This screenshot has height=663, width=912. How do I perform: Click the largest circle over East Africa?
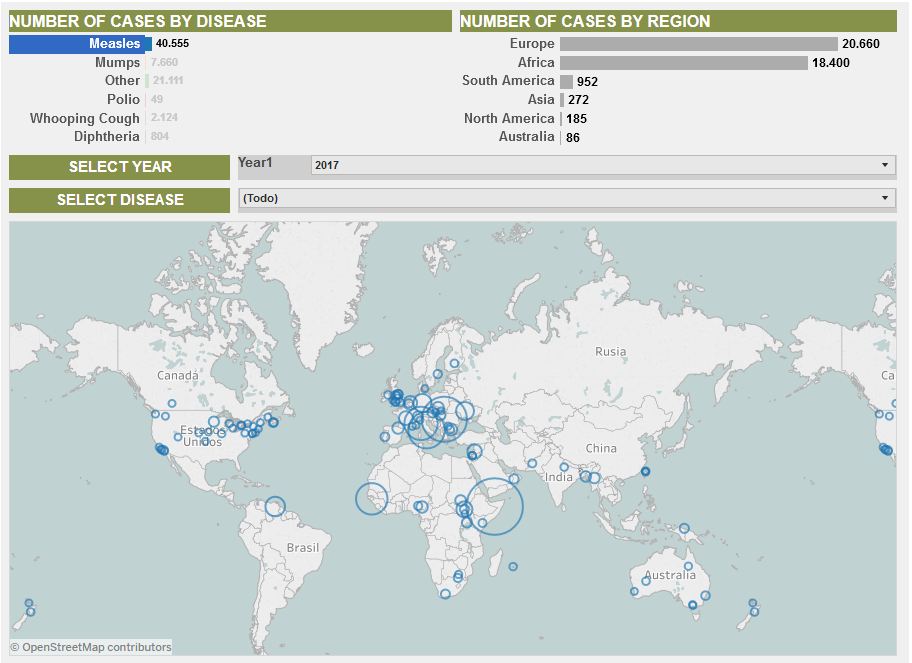point(494,506)
